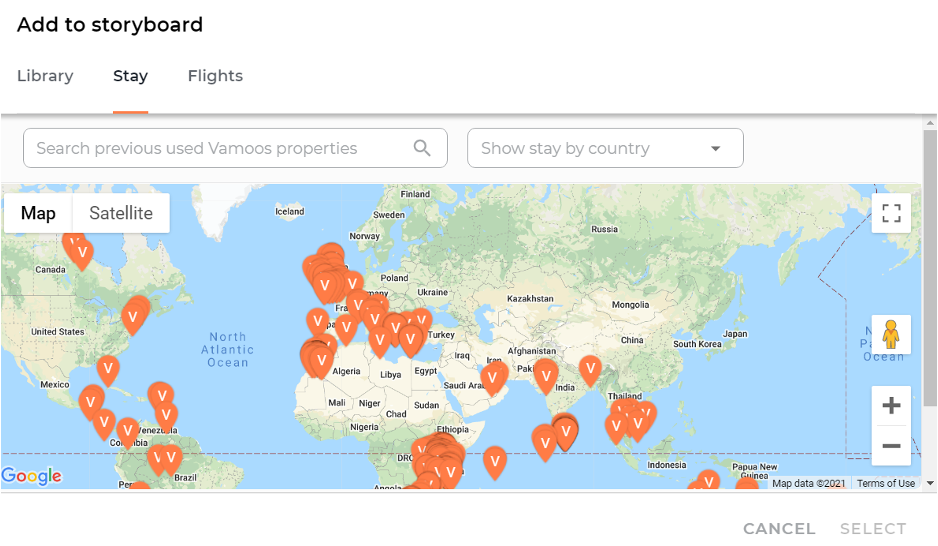The image size is (938, 546).
Task: Focus the Search previous used Vamoos properties field
Action: pos(235,148)
